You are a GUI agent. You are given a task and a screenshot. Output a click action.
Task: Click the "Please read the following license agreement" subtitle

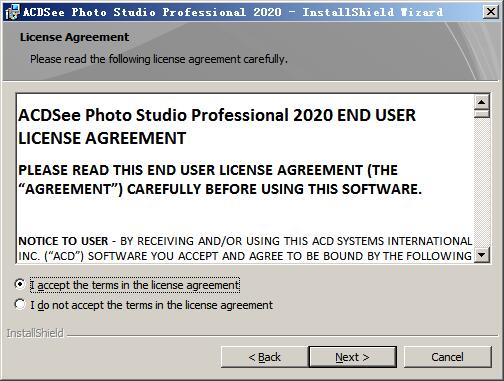159,59
